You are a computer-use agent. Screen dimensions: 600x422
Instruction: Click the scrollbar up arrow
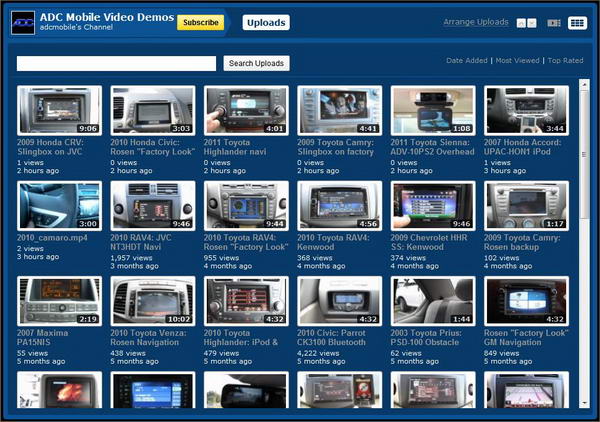(x=584, y=84)
